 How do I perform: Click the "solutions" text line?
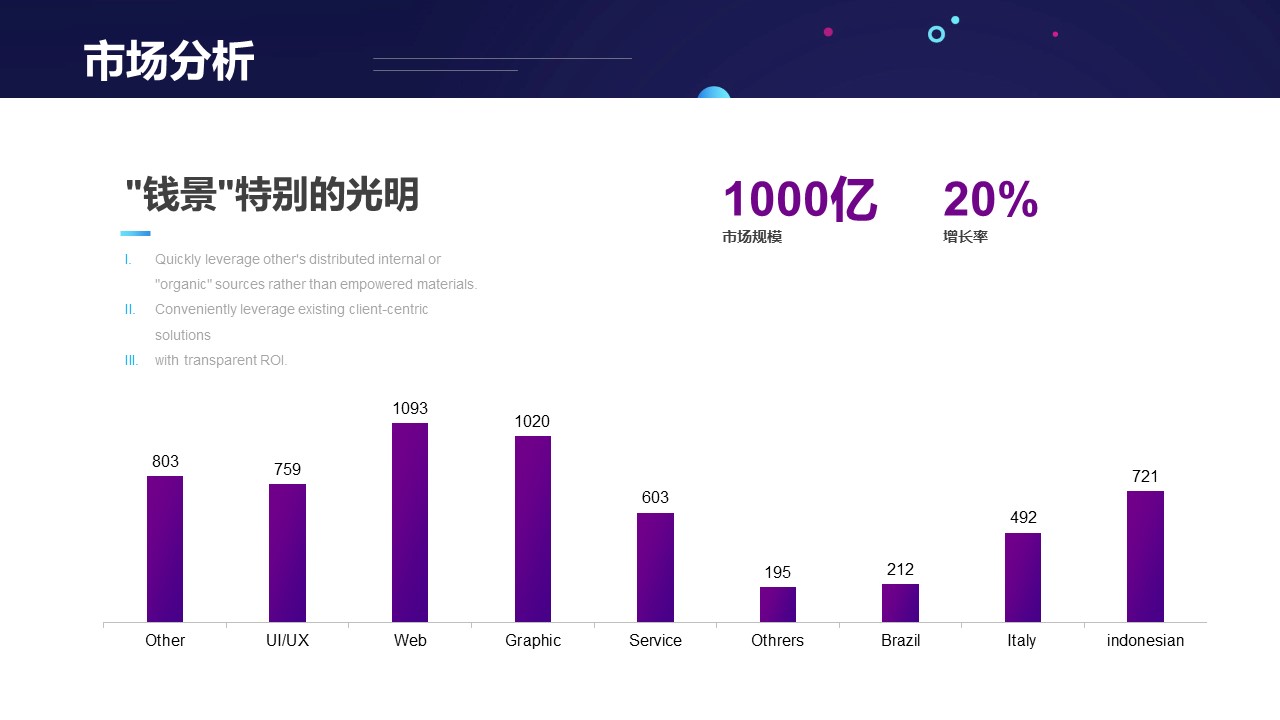(x=183, y=335)
